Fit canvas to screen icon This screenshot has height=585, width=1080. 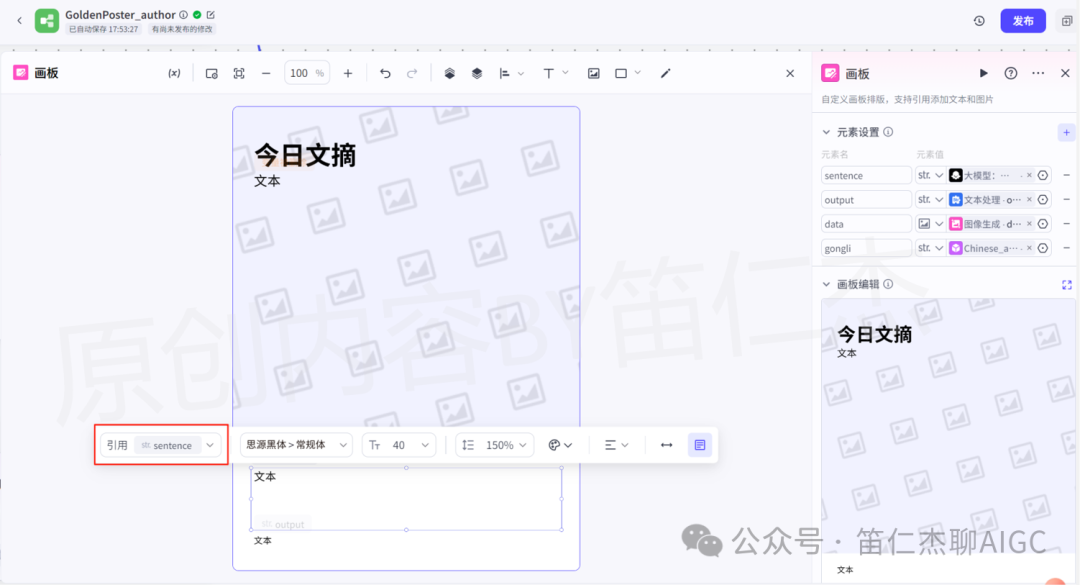[239, 73]
